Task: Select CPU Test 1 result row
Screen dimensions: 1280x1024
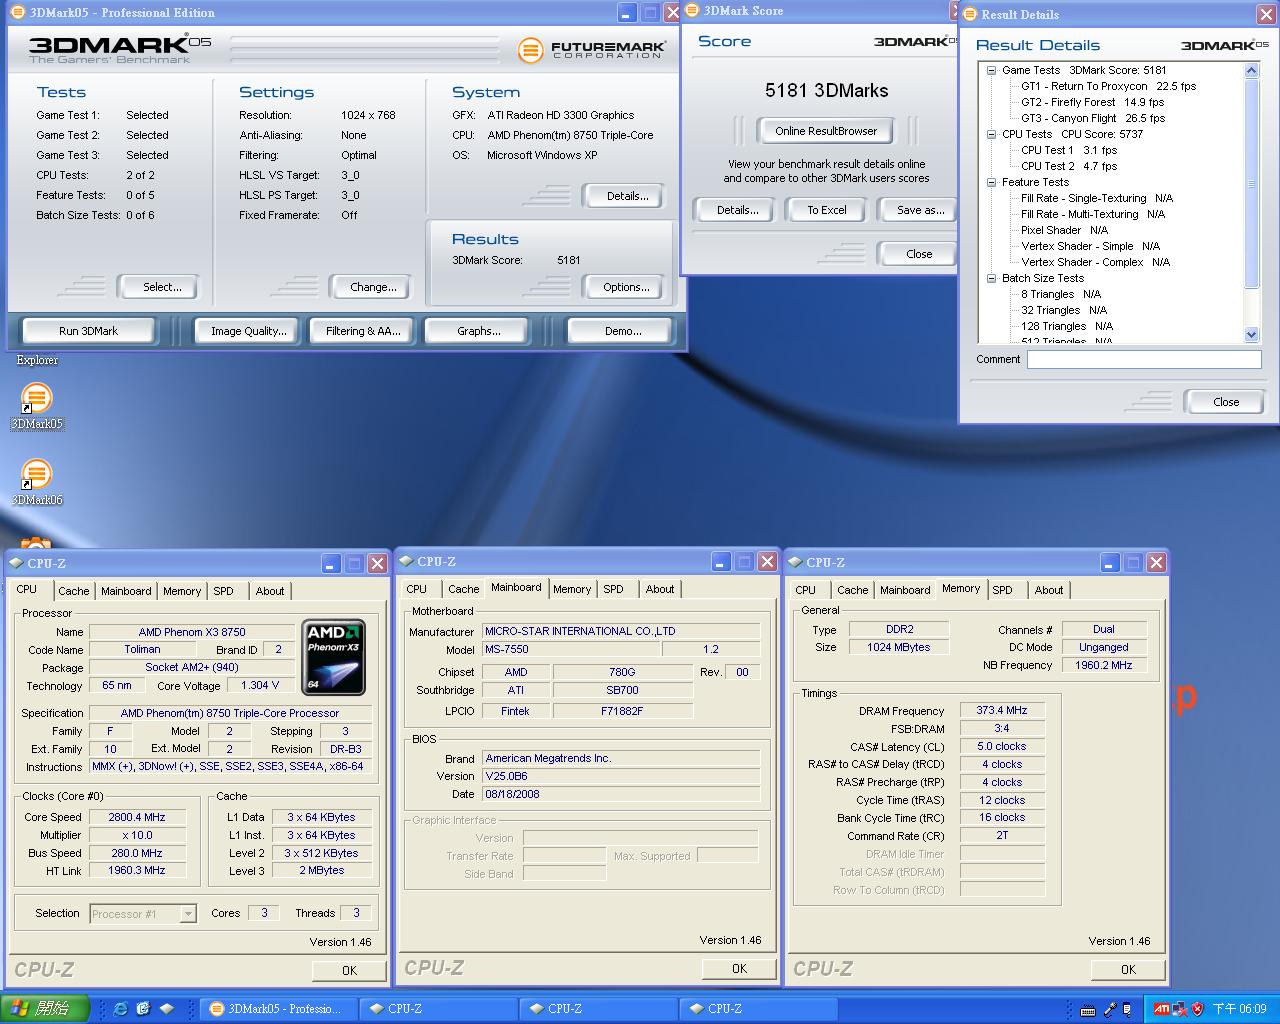Action: coord(1069,150)
